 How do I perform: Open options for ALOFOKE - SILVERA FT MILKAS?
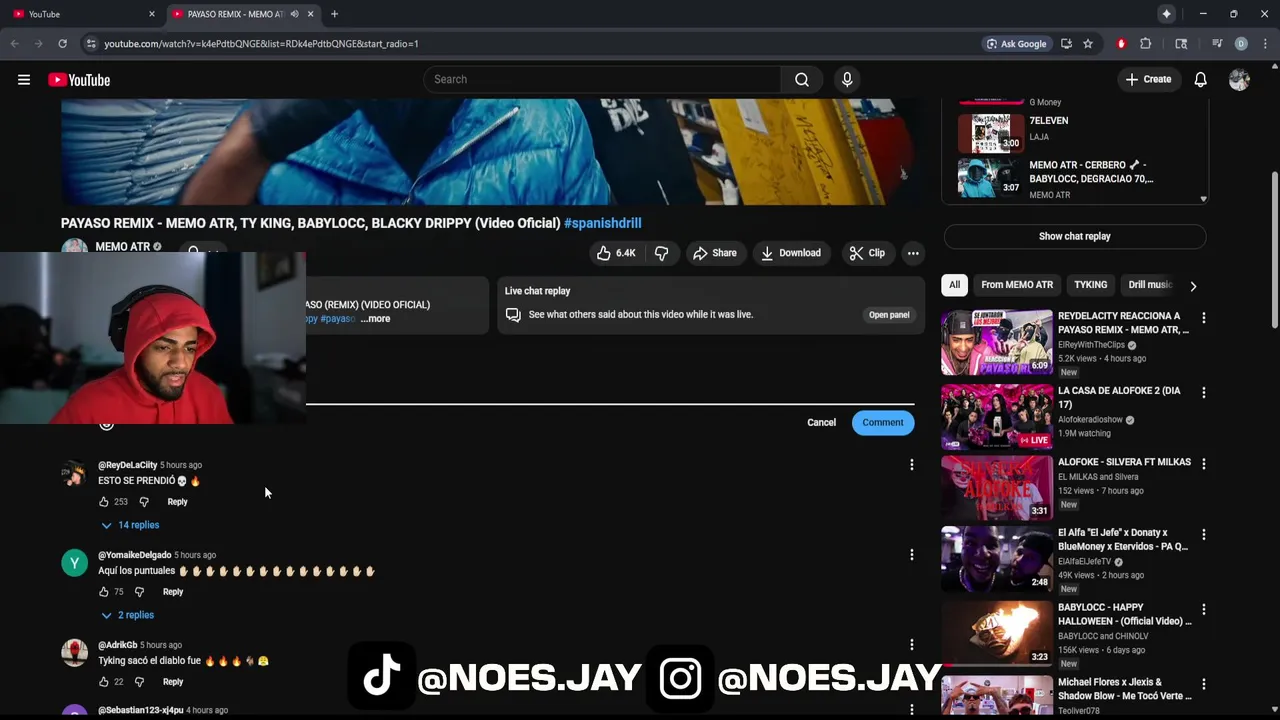click(x=1203, y=464)
